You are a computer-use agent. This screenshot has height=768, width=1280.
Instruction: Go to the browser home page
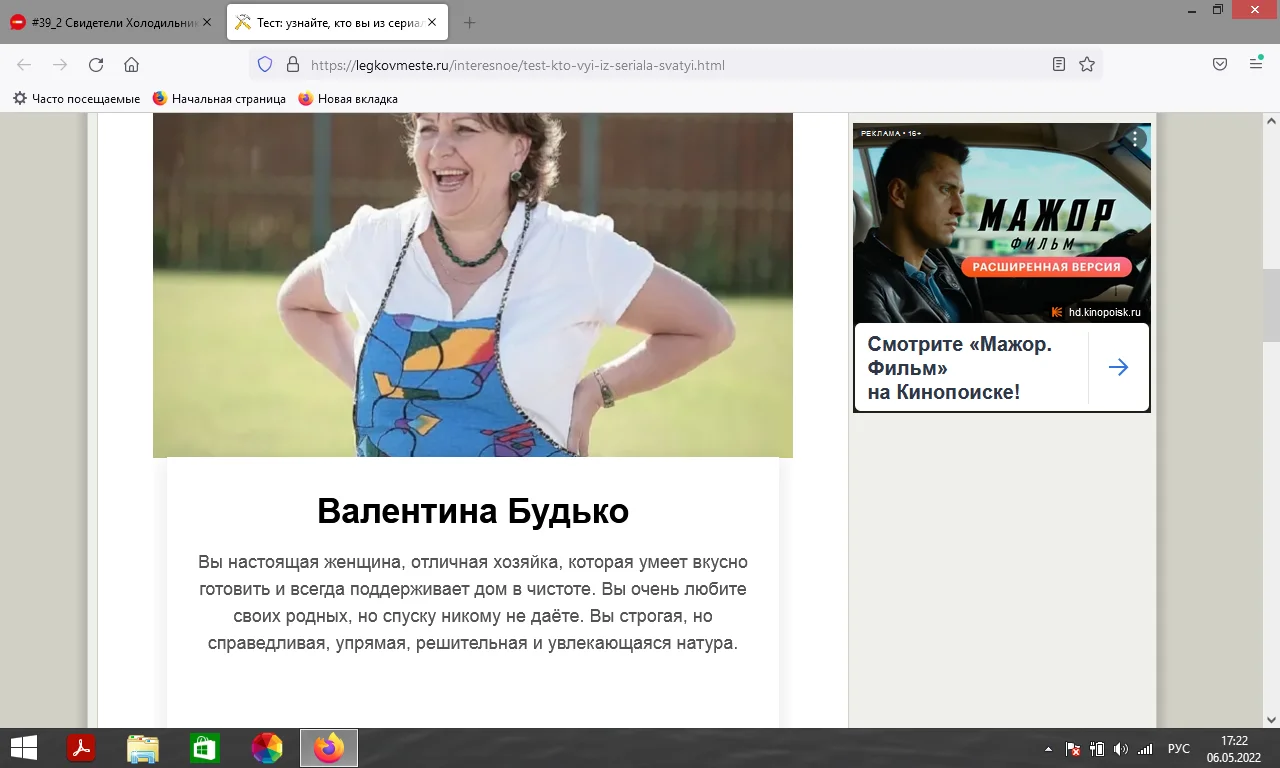point(131,64)
